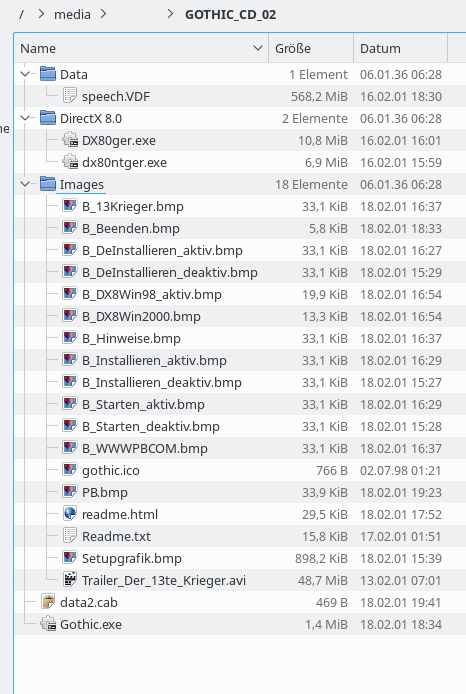Click the Trailer_Der_13te_Krieger.avi video icon
Screen dimensions: 466x694
tap(69, 579)
